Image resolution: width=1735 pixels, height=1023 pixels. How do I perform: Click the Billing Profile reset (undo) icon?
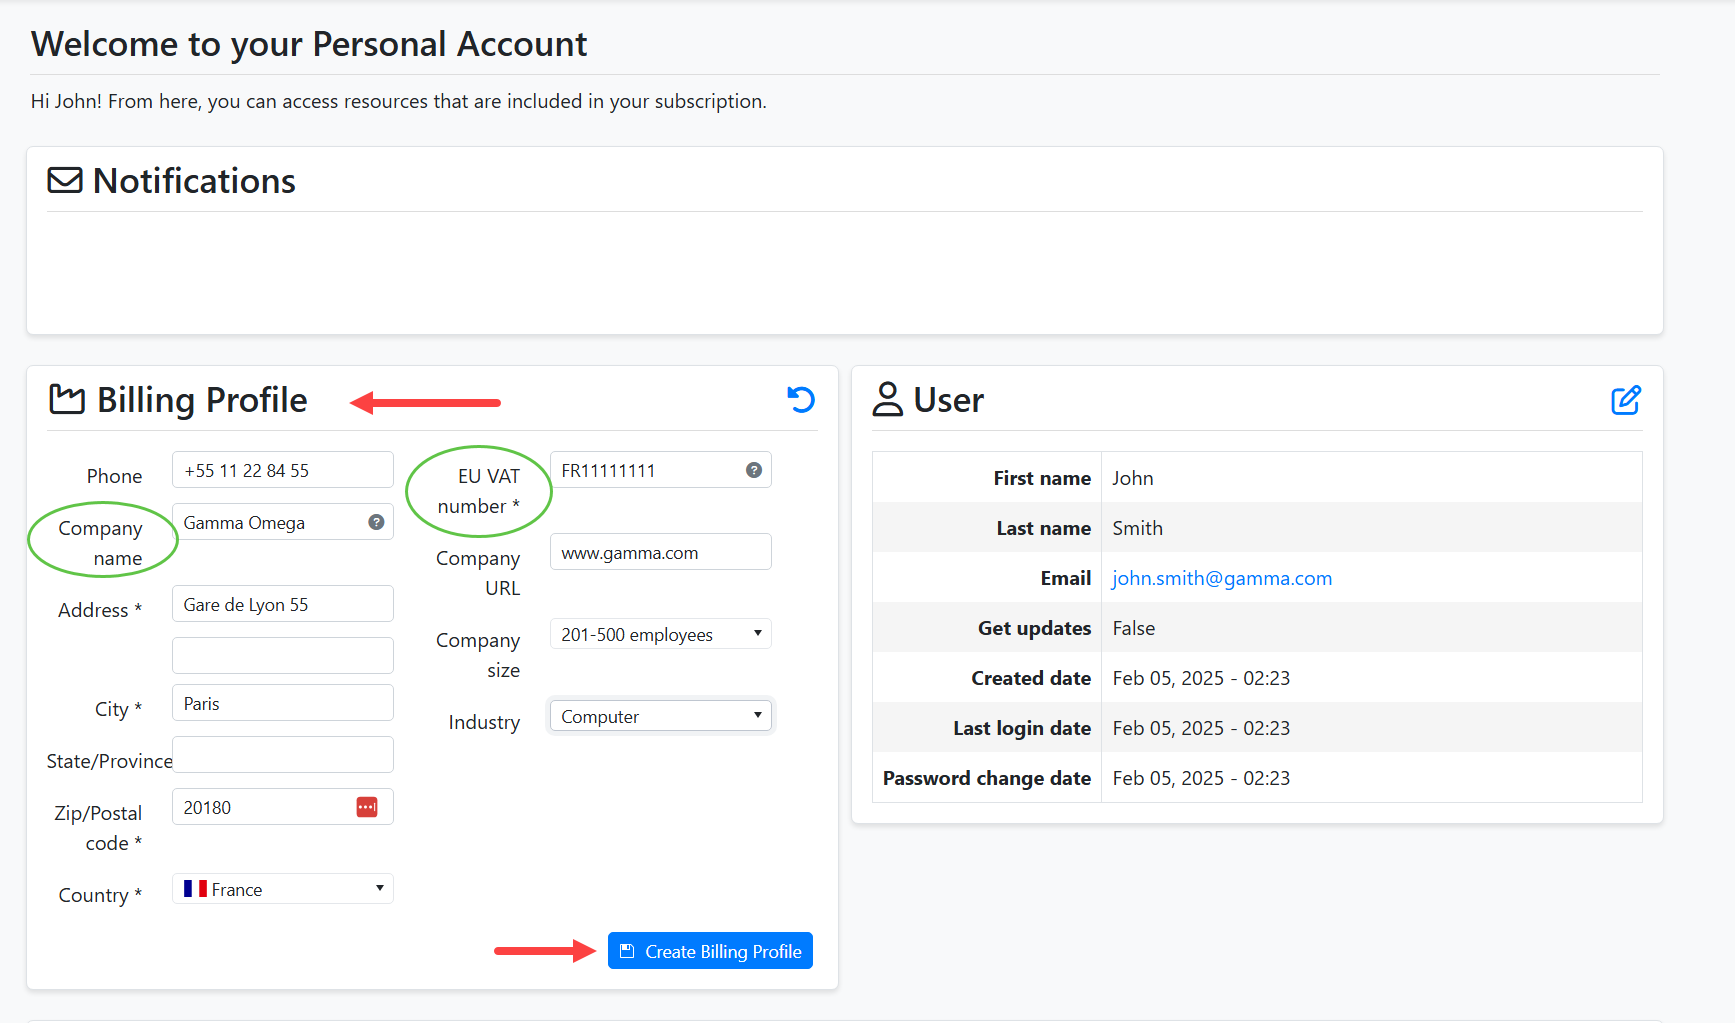pos(801,400)
